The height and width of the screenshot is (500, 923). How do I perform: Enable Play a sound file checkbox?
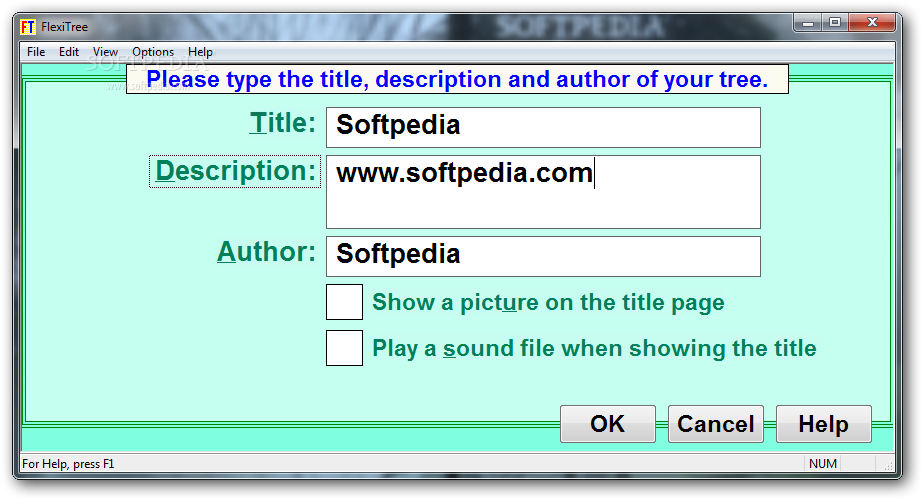[x=344, y=348]
